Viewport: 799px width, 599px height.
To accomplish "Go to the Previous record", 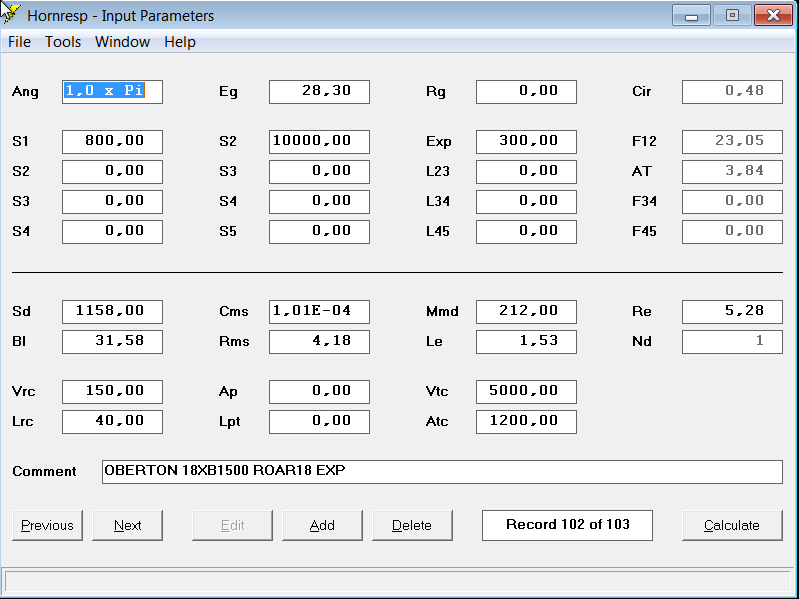I will (47, 525).
